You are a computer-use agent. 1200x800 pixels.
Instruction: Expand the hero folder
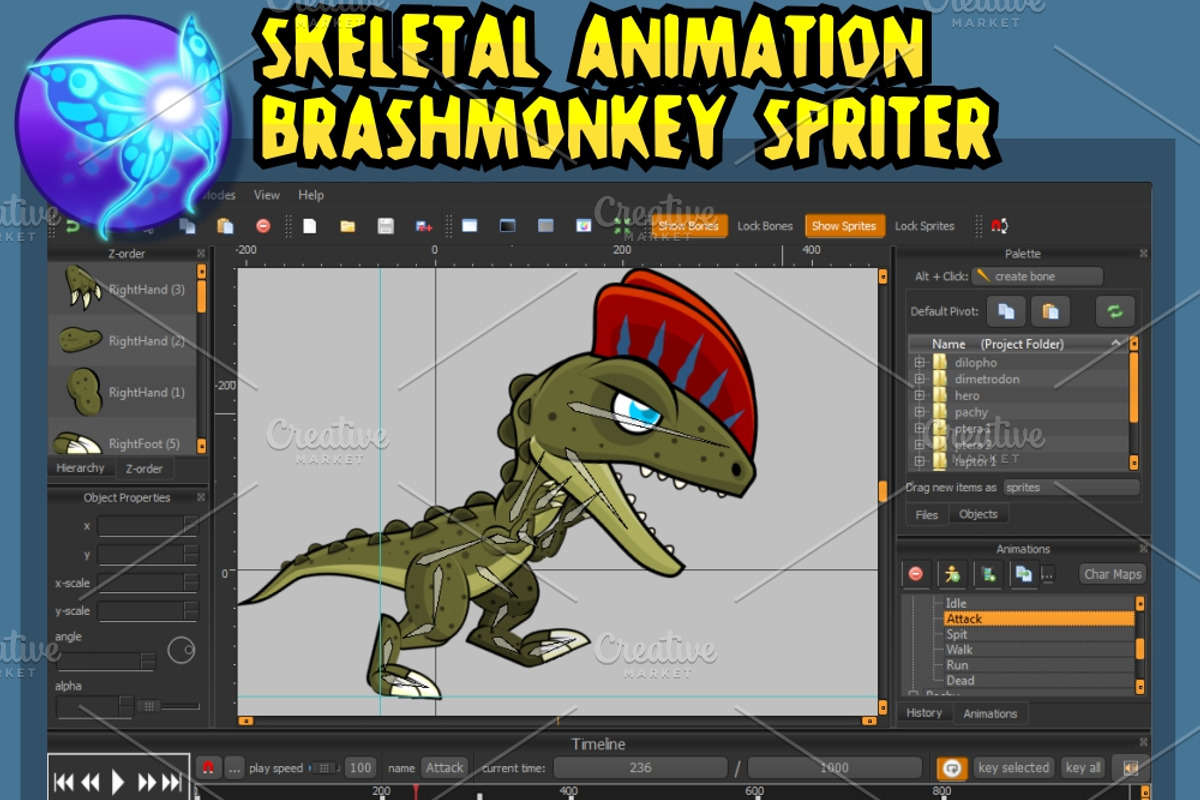[x=919, y=396]
